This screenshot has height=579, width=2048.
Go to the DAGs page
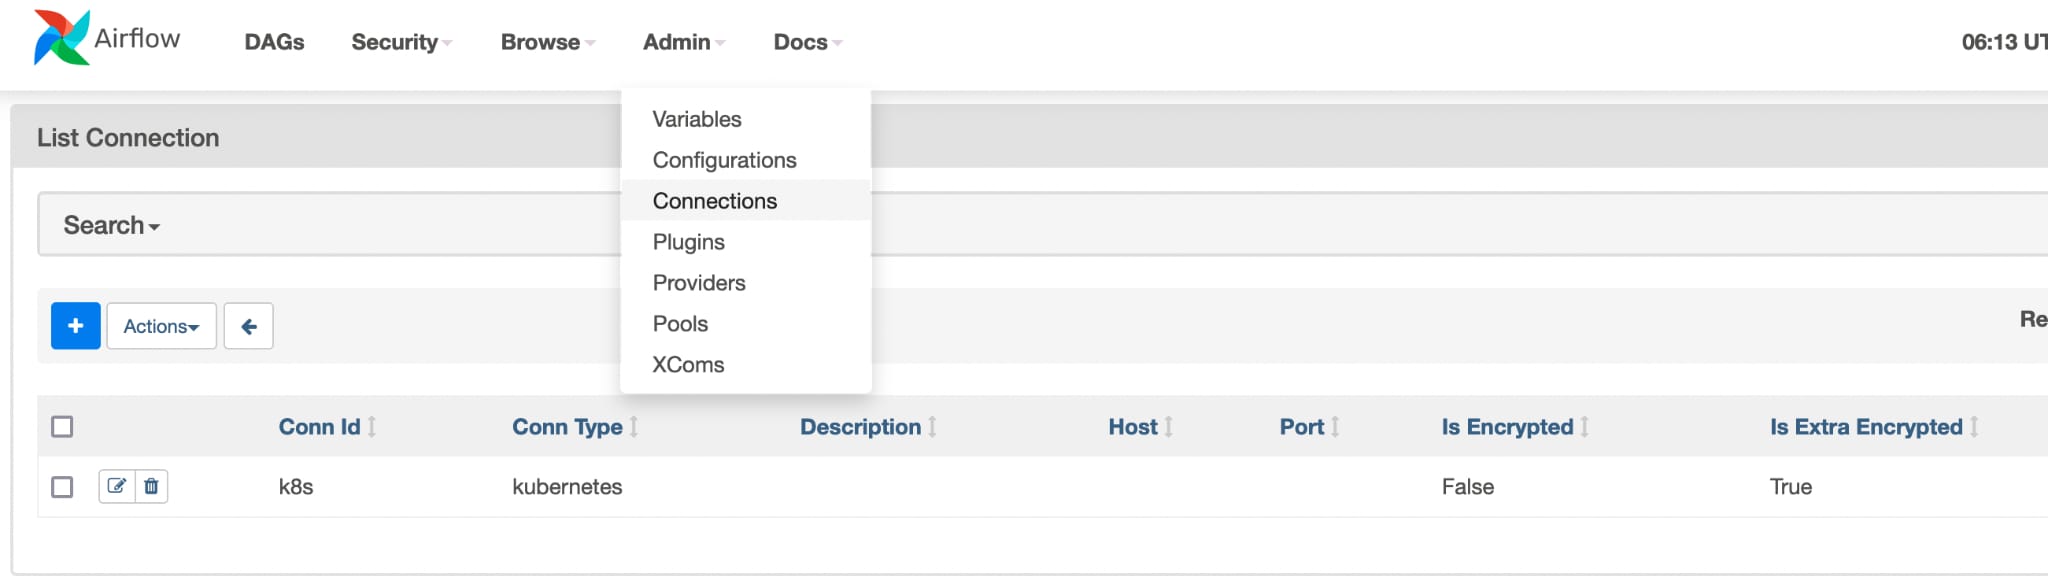point(274,42)
